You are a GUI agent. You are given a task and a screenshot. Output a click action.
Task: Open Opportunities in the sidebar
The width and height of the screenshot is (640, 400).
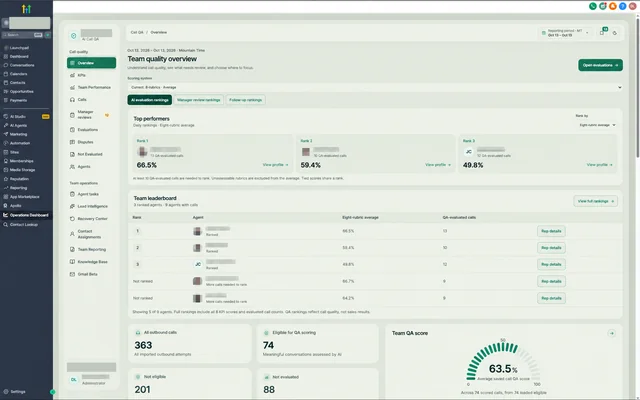pos(22,91)
